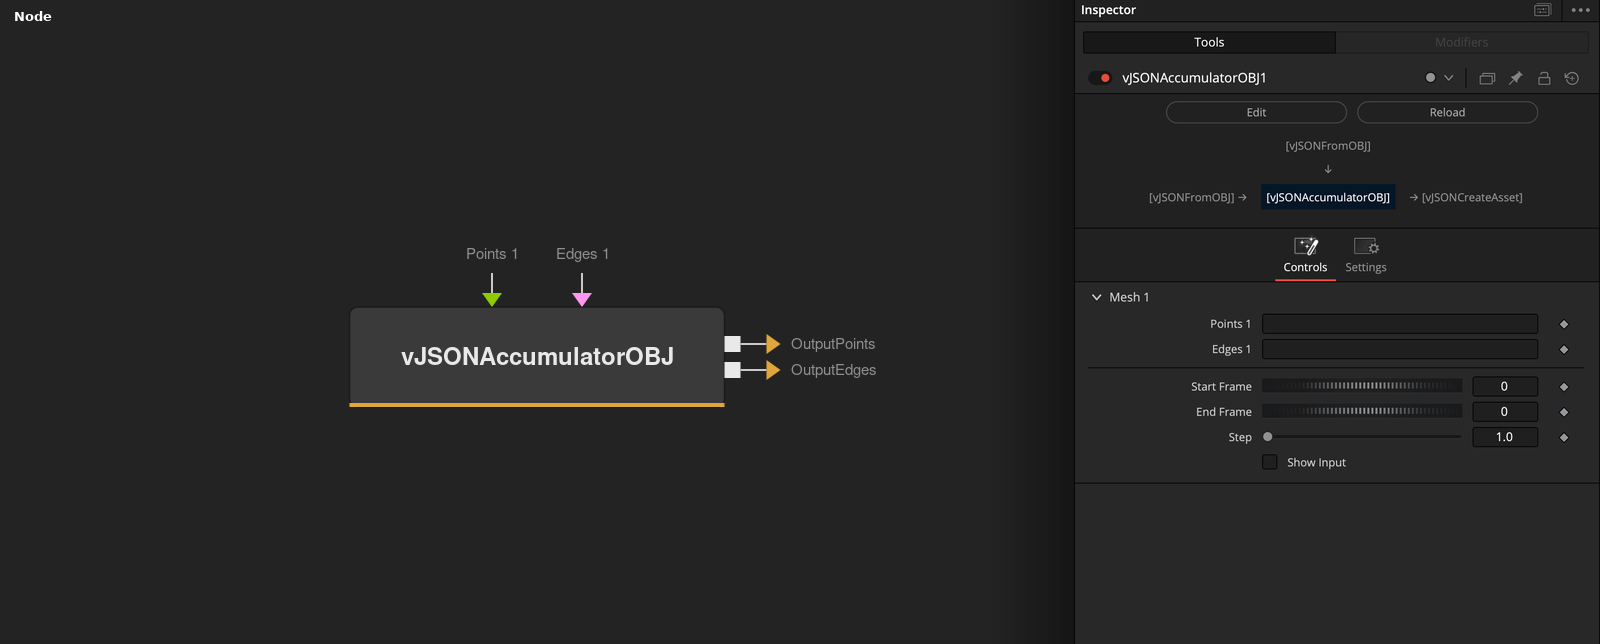Follow the [vJSONCreateAsset] link
The height and width of the screenshot is (644, 1600).
point(1472,198)
